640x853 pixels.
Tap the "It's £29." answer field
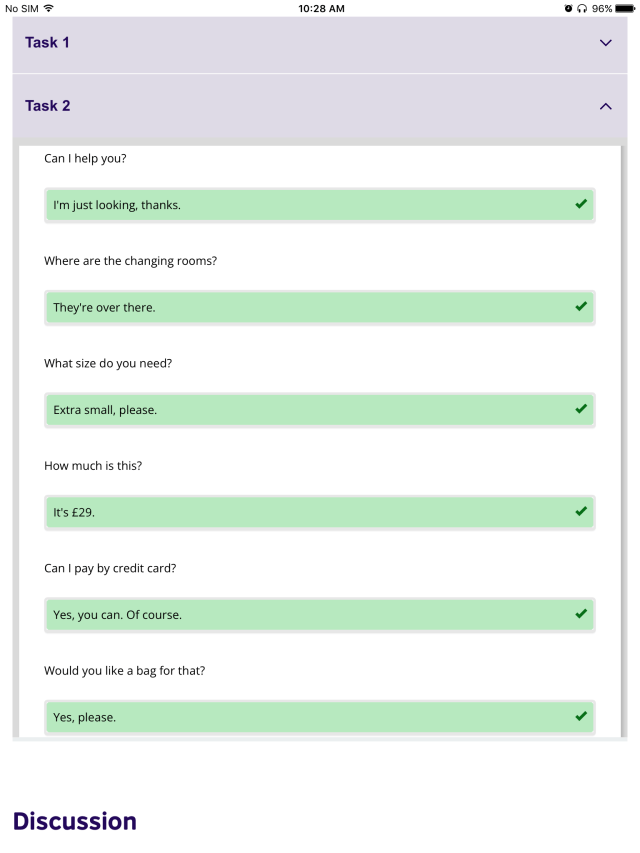click(300, 512)
